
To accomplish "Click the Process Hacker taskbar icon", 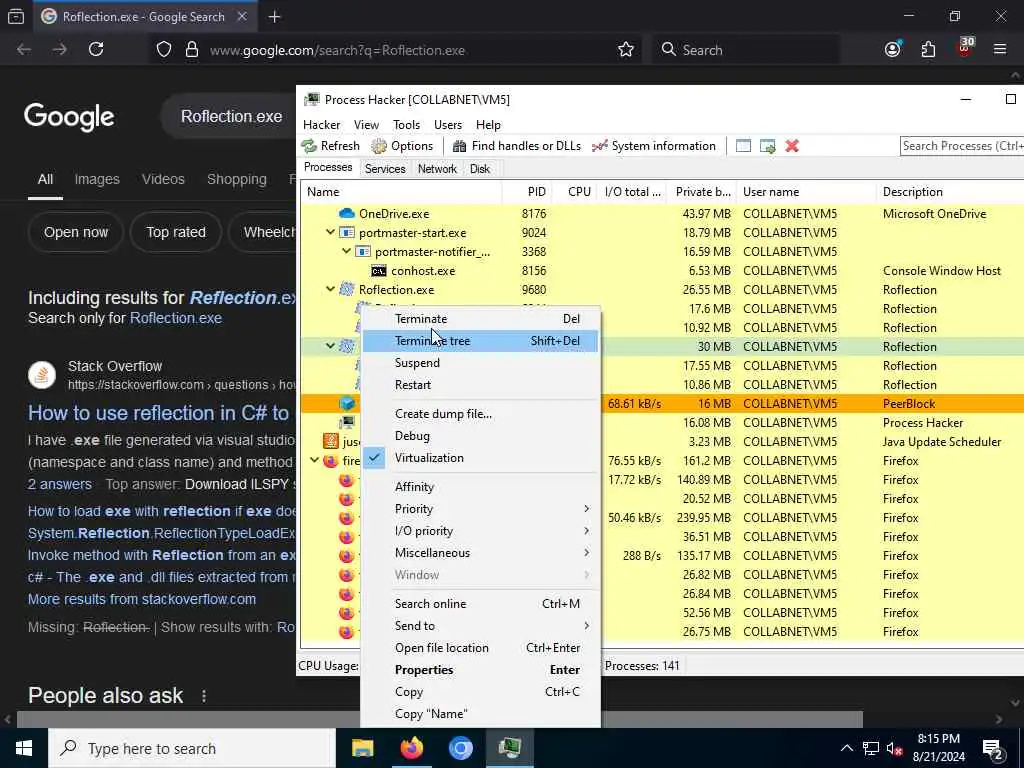I will click(x=509, y=748).
